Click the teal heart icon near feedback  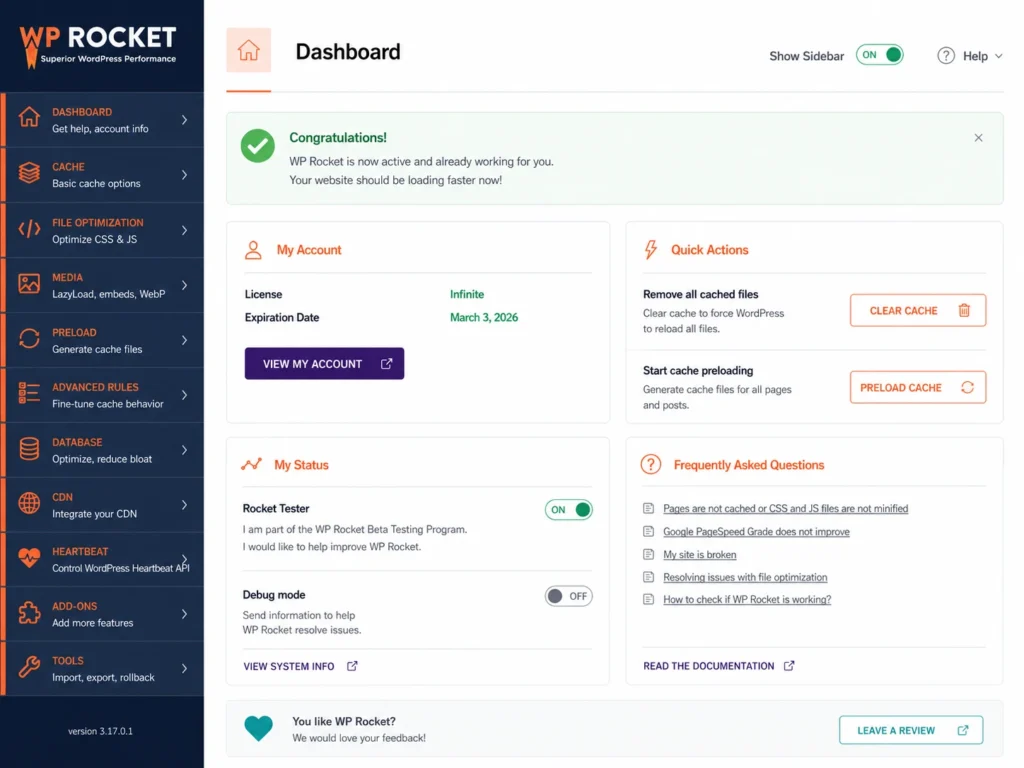[258, 728]
